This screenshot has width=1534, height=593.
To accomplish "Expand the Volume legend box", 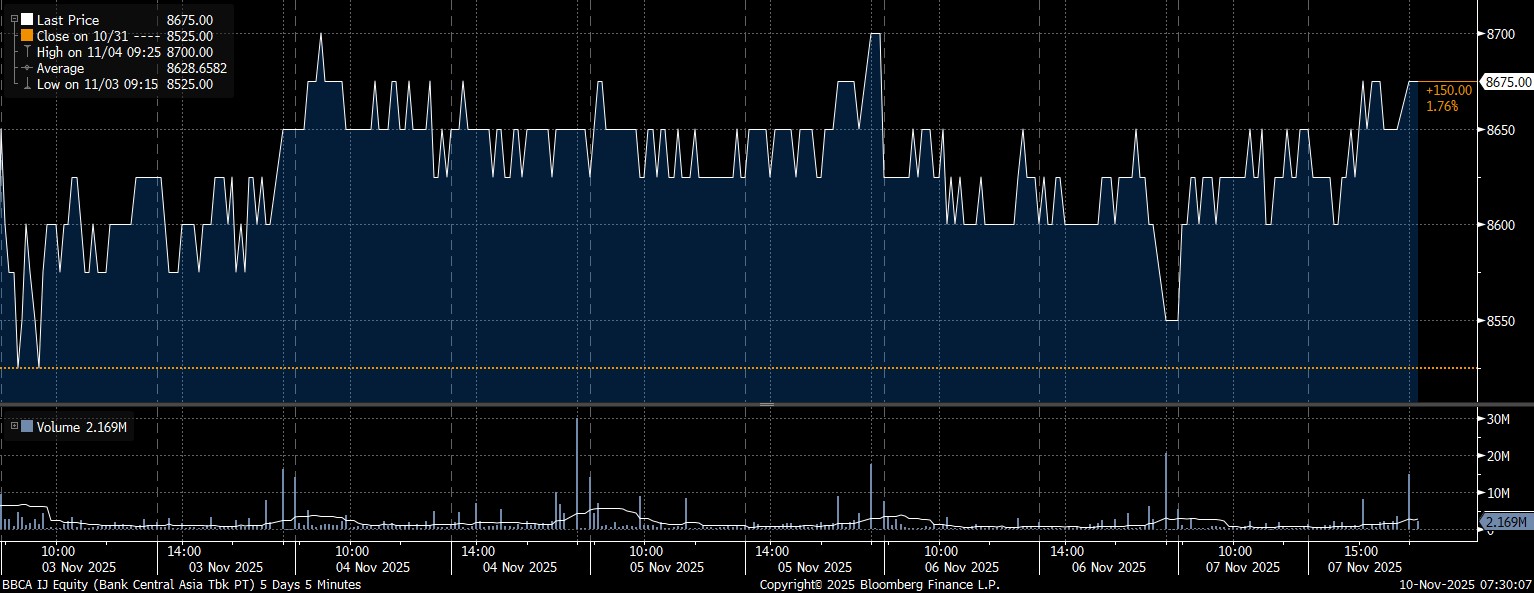I will point(14,427).
